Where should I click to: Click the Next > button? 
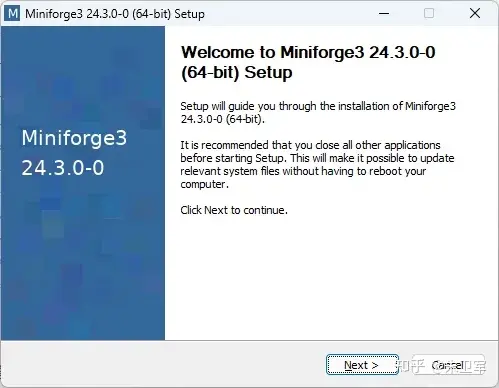pyautogui.click(x=362, y=365)
